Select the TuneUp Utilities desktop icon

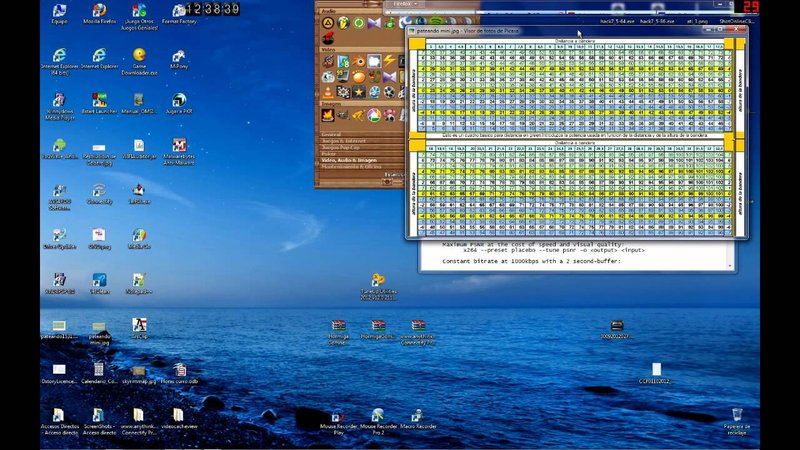(378, 287)
